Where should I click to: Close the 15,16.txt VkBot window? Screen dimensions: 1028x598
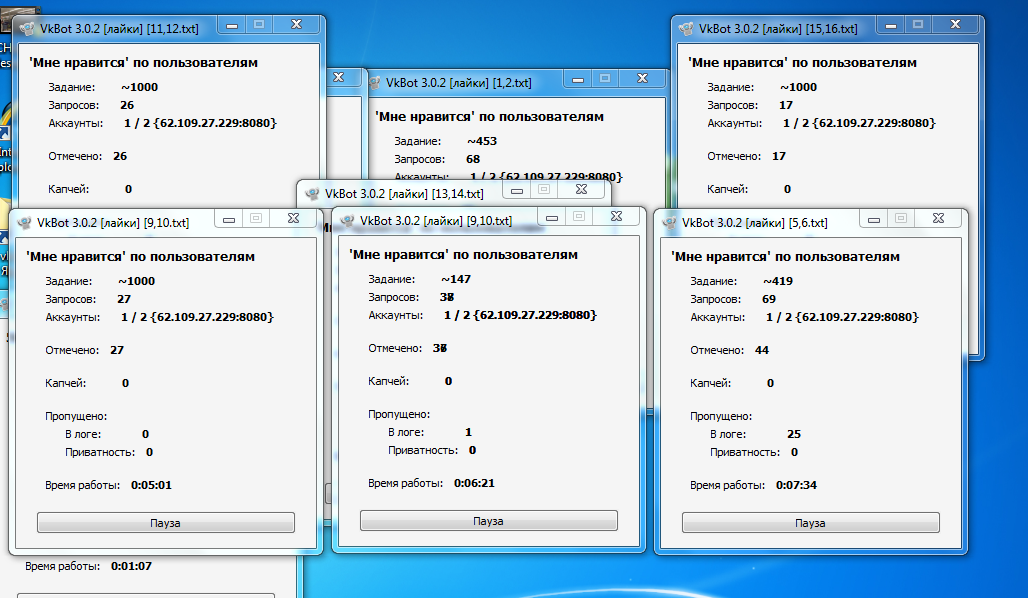(x=955, y=24)
